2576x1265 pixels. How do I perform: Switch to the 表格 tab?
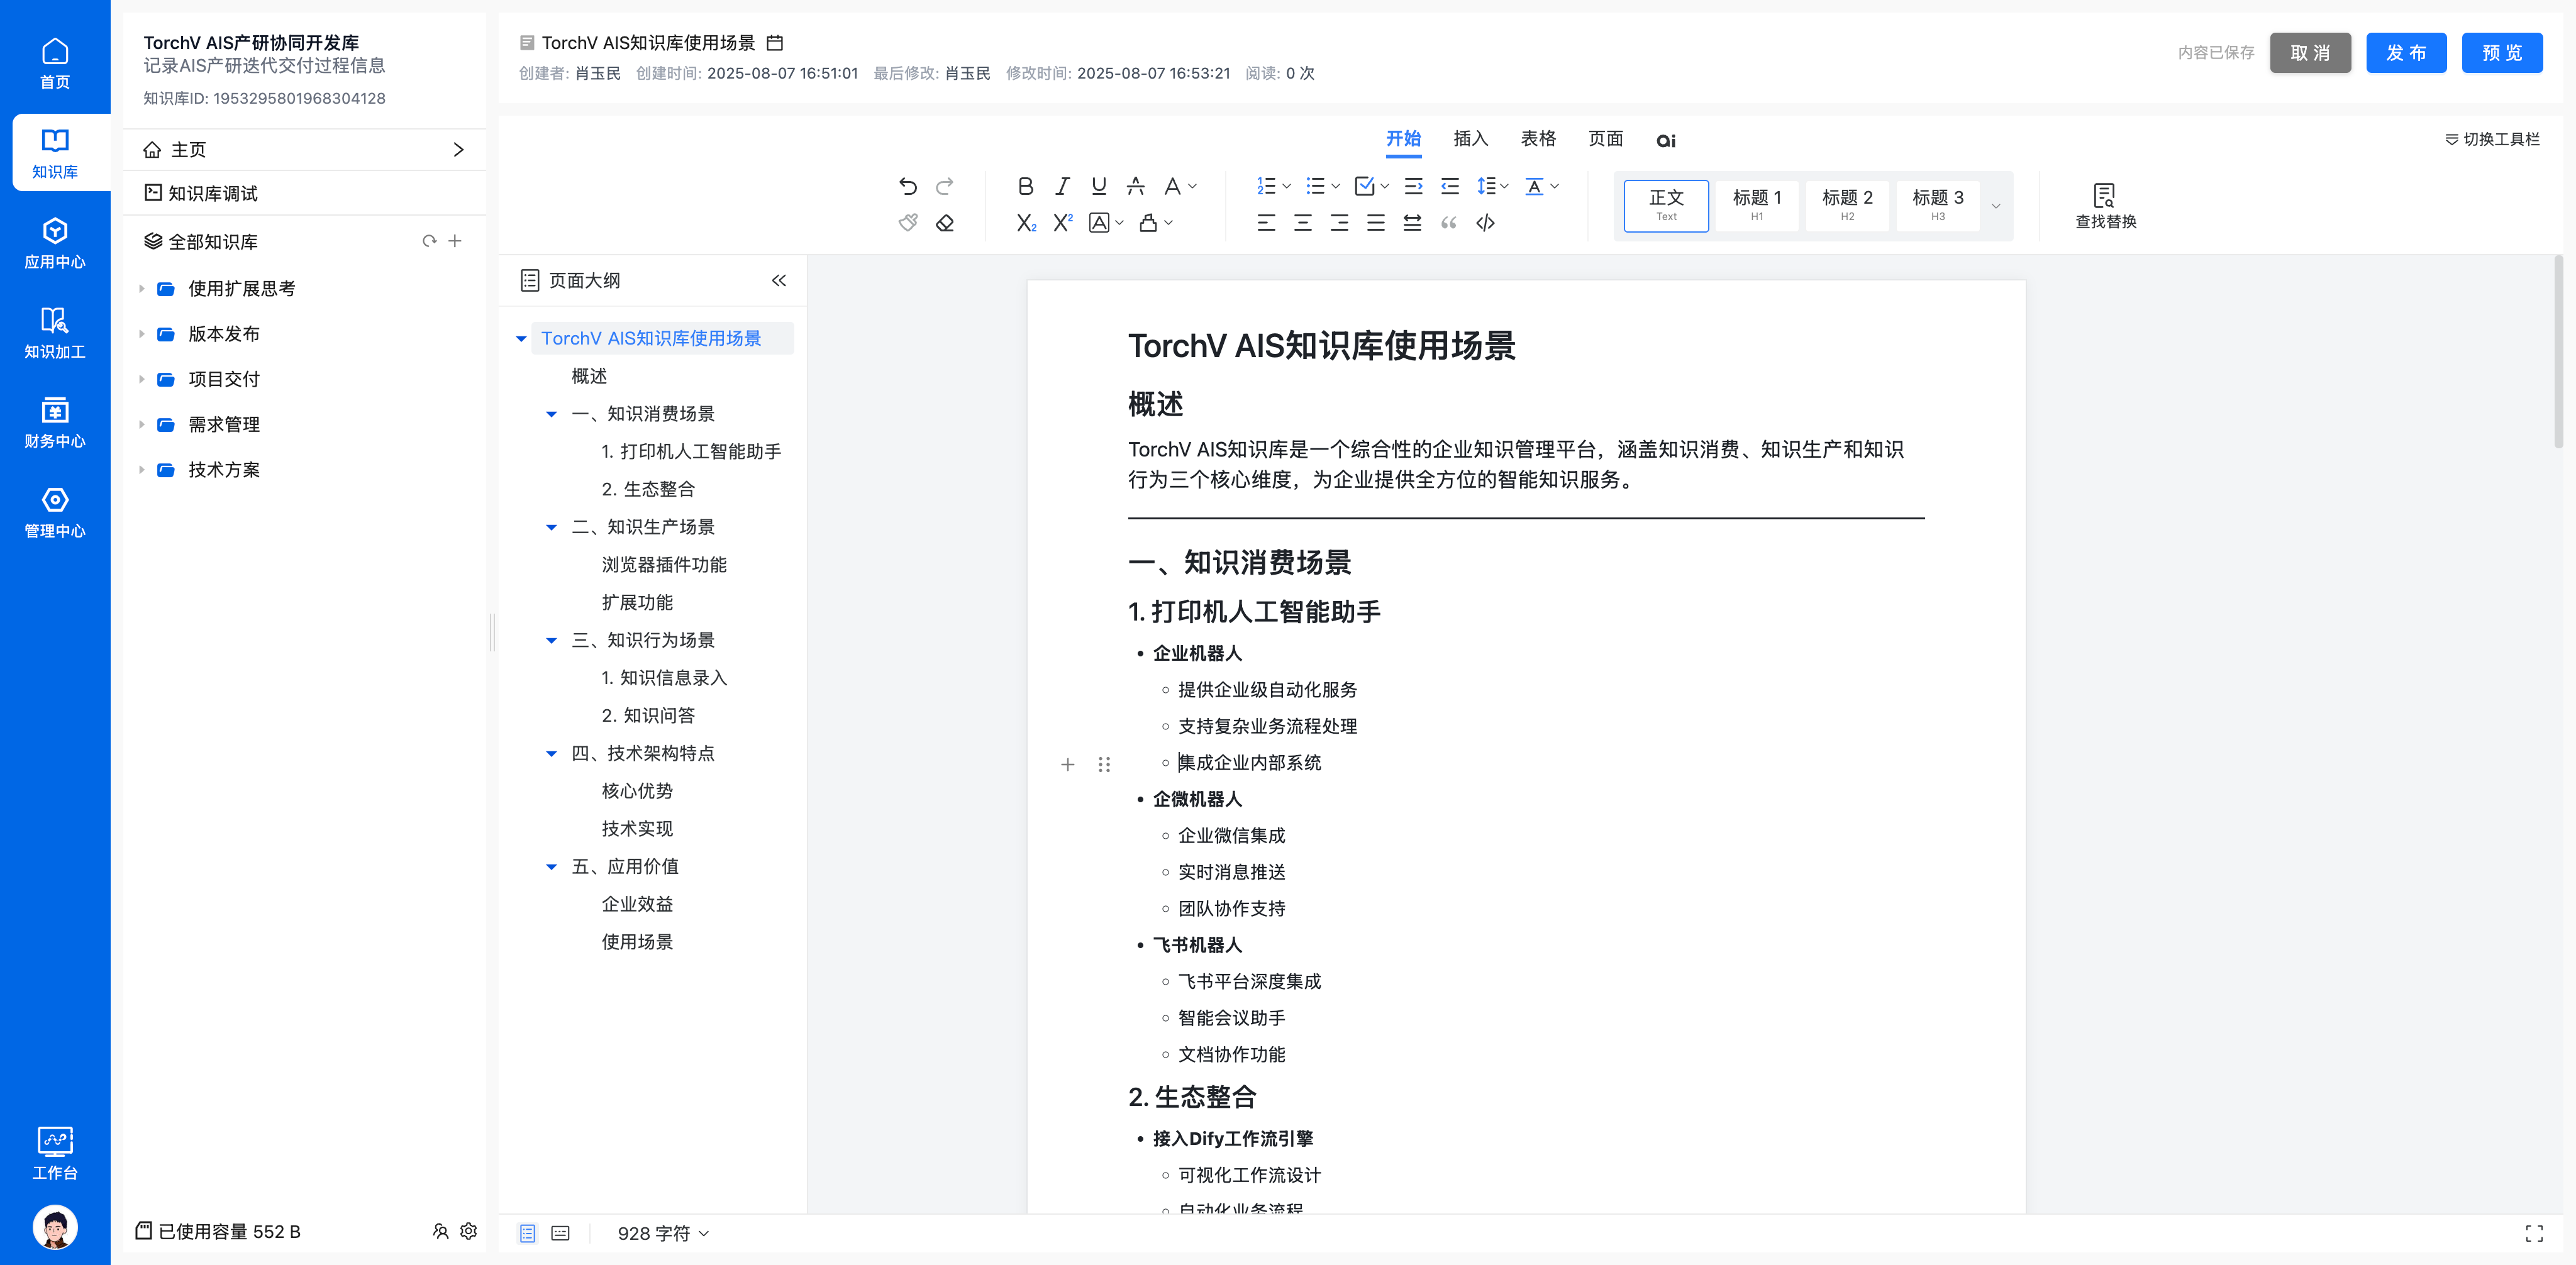(1538, 139)
